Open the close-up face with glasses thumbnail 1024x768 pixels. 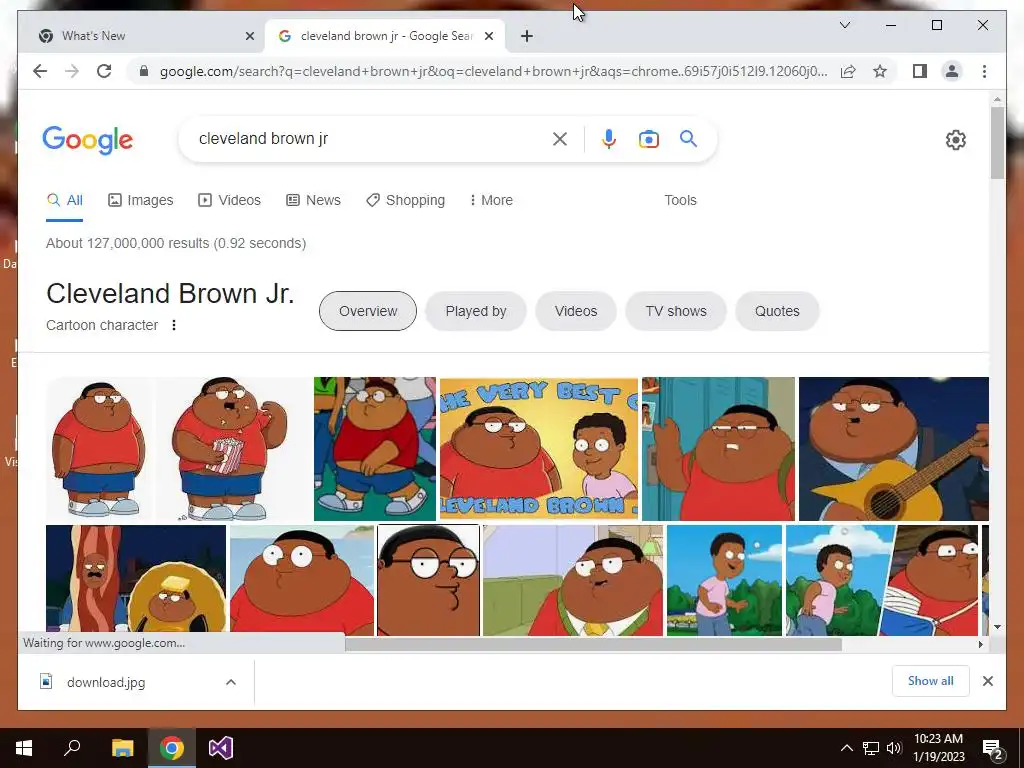(428, 580)
